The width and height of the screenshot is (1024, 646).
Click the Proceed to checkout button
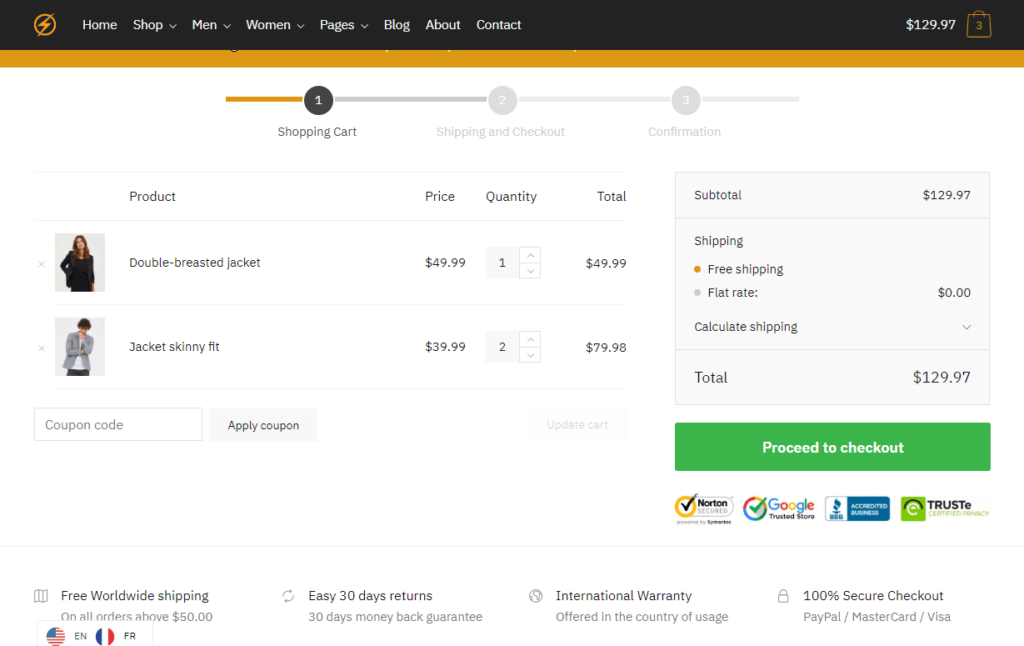832,446
